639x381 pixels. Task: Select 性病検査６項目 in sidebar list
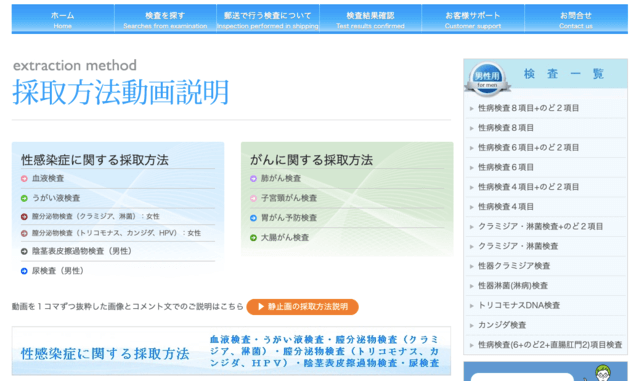pyautogui.click(x=506, y=167)
